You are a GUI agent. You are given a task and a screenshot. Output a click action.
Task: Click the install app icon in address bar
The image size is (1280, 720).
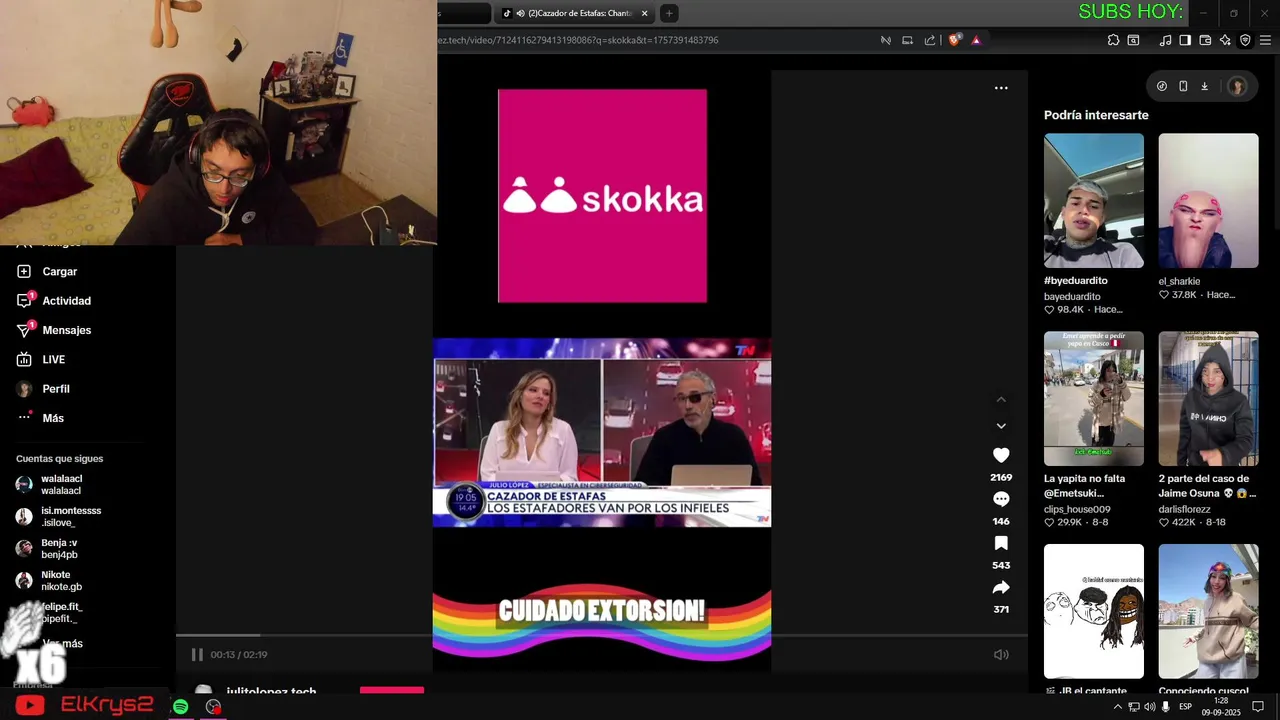click(908, 40)
